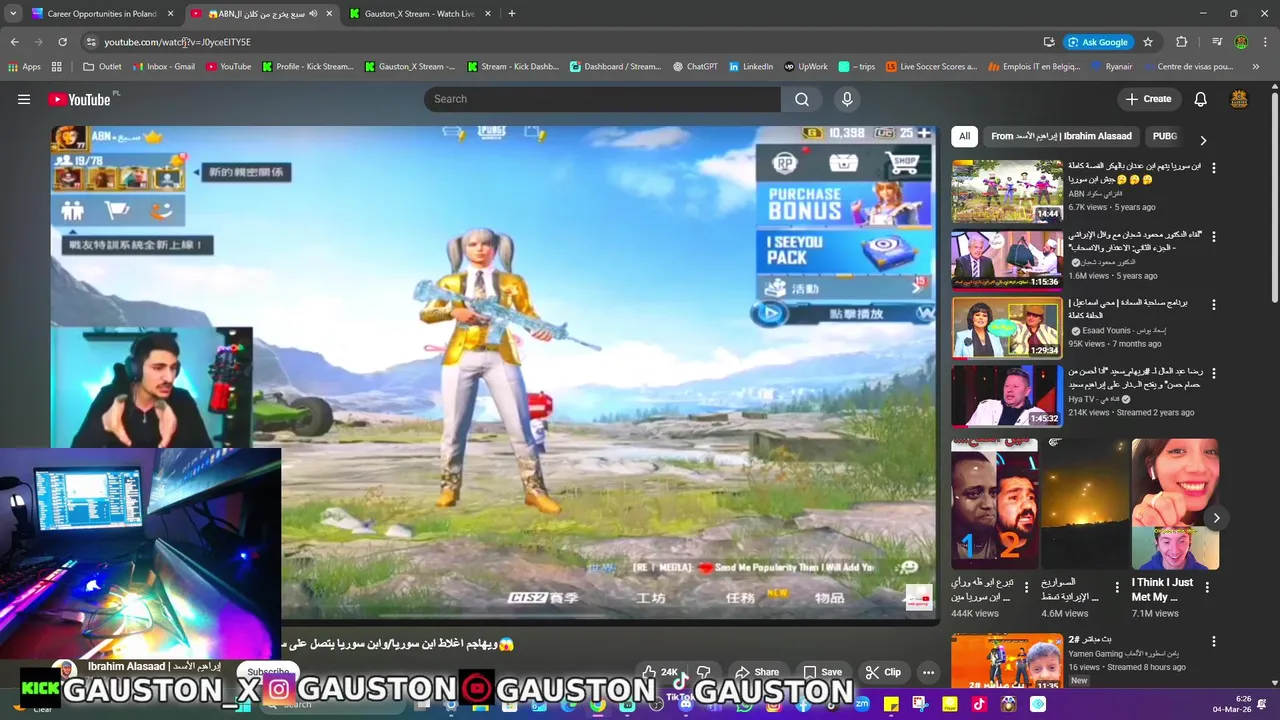Viewport: 1280px width, 720px height.
Task: Open options menu for Hya TV video
Action: point(1213,373)
